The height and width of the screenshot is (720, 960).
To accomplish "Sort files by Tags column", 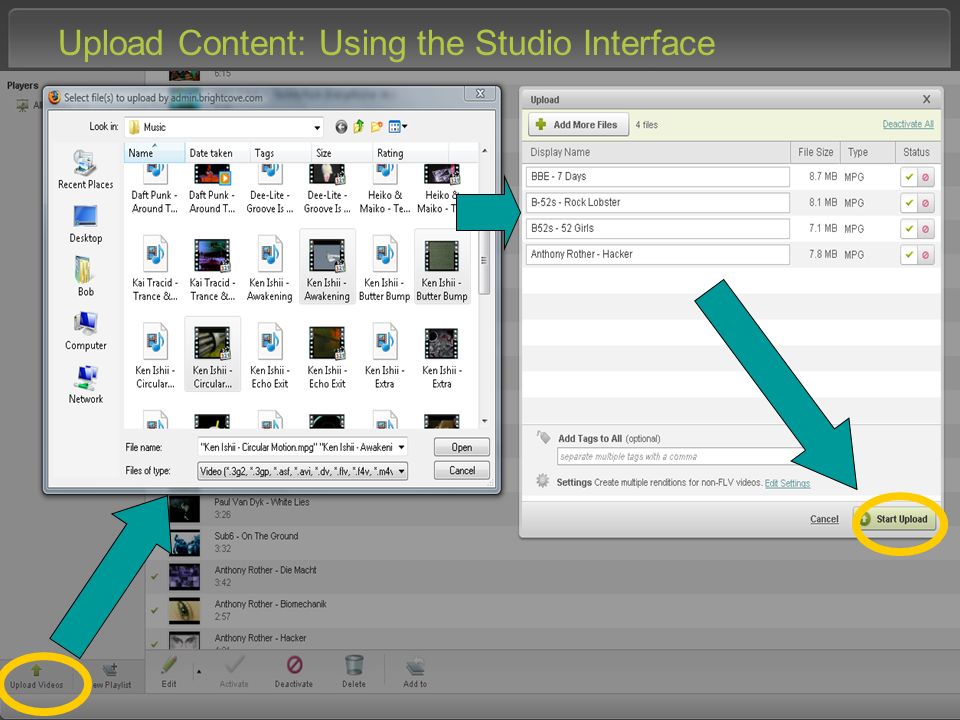I will point(281,152).
